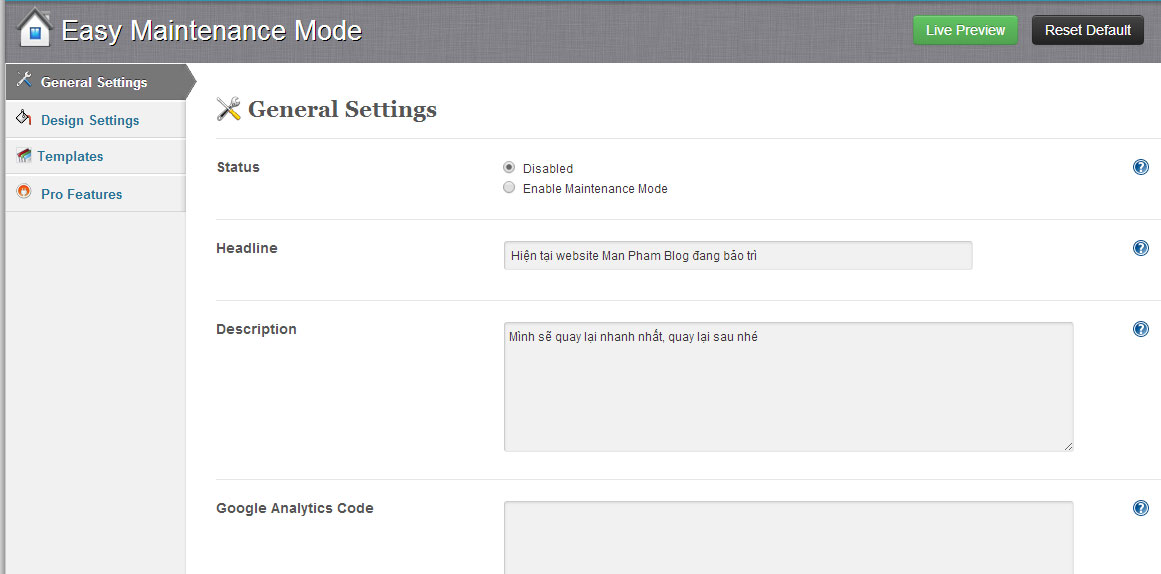Click the tools icon by General Settings heading
Screen dimensions: 1161x574
coord(229,109)
